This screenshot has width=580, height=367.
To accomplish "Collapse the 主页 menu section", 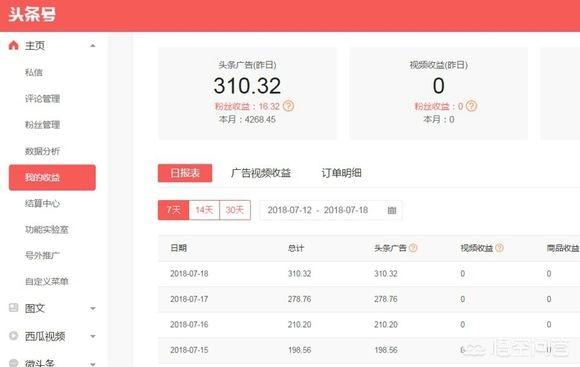I will [x=93, y=46].
